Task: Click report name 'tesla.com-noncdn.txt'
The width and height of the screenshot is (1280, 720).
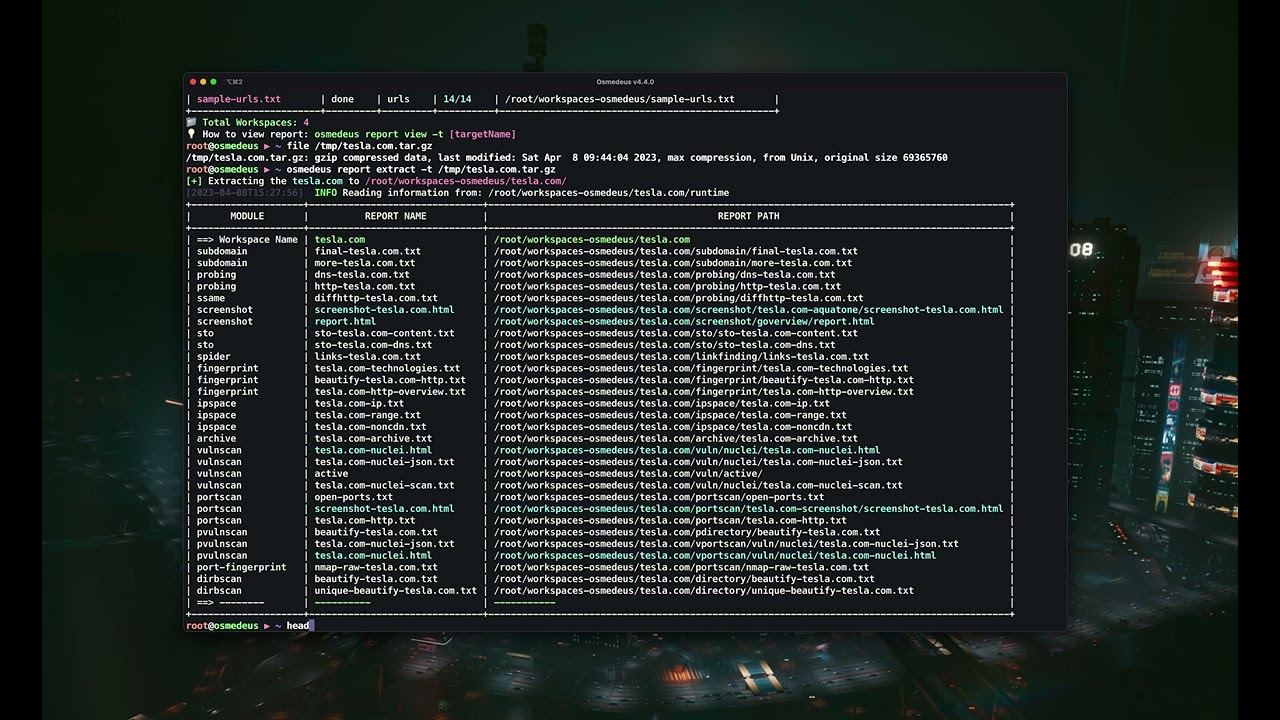Action: coord(370,427)
